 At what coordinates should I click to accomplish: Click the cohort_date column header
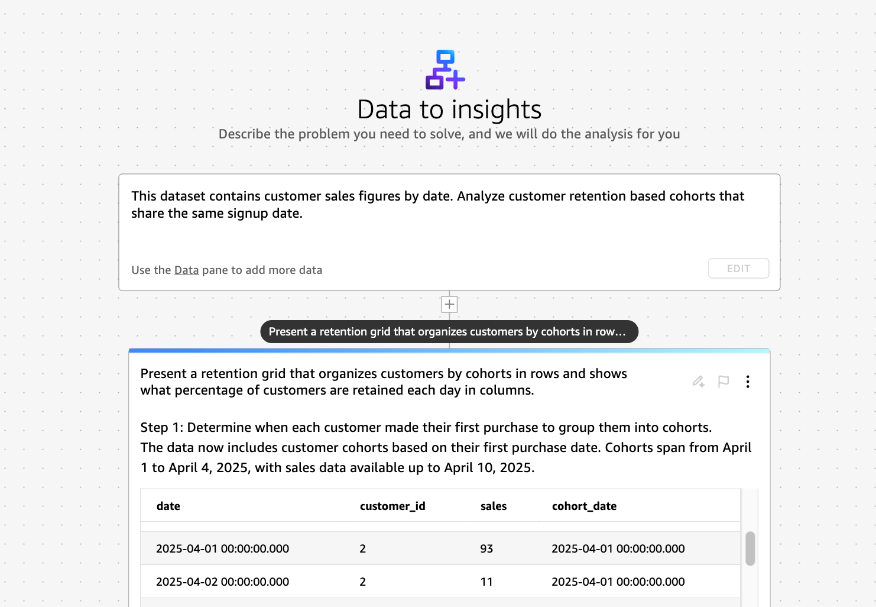584,506
